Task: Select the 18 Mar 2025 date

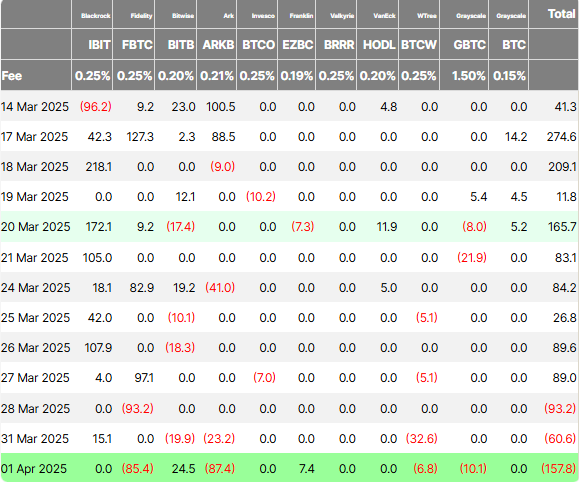Action: (x=34, y=167)
